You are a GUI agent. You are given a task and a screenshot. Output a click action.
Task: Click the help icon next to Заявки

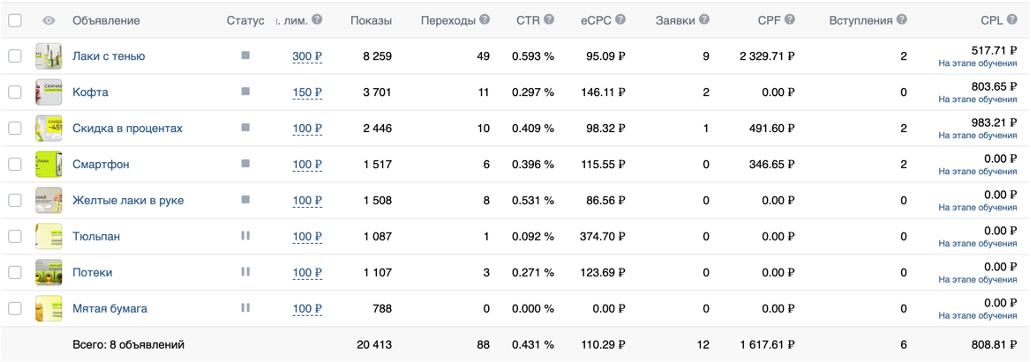(x=704, y=20)
